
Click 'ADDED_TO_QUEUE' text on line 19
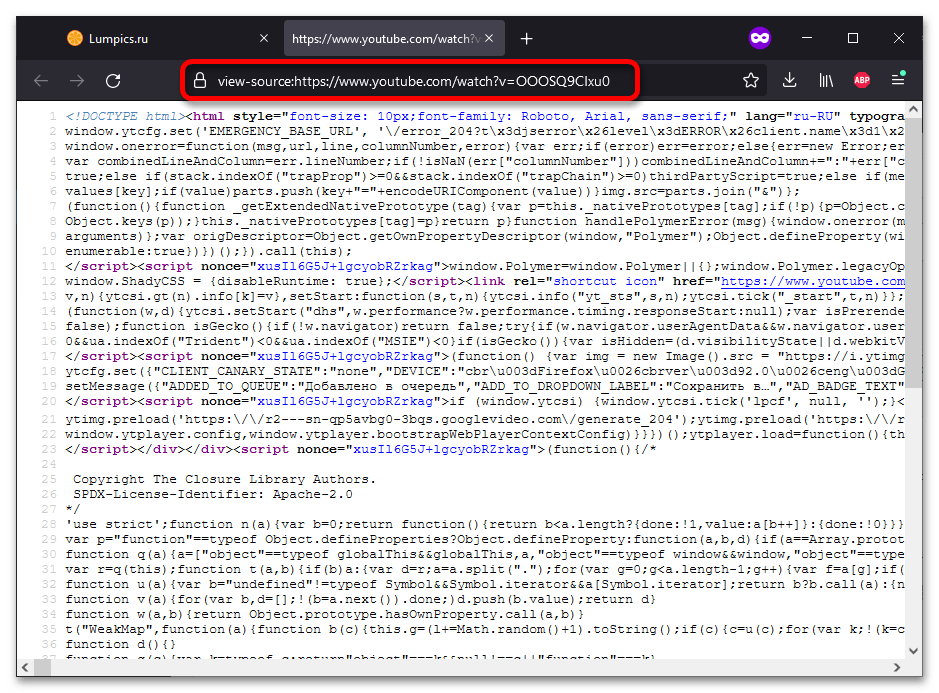coord(225,386)
